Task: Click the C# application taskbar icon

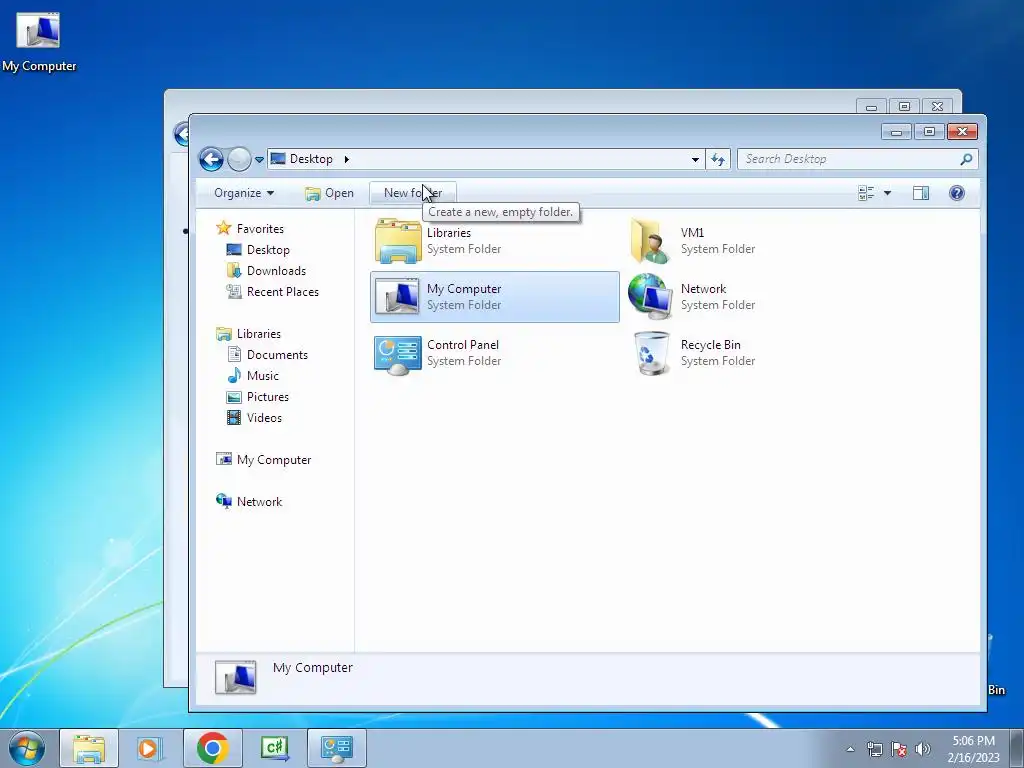Action: pyautogui.click(x=274, y=748)
